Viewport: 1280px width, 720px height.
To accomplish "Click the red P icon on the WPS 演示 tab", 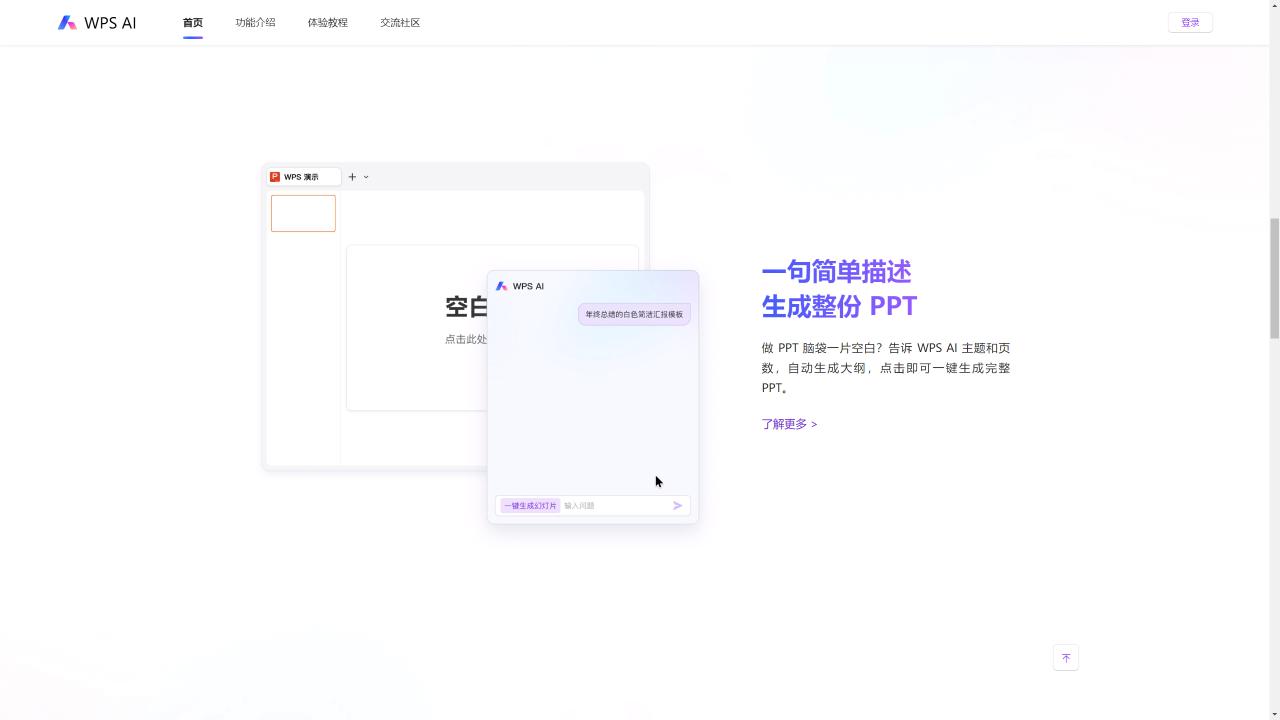I will 275,177.
